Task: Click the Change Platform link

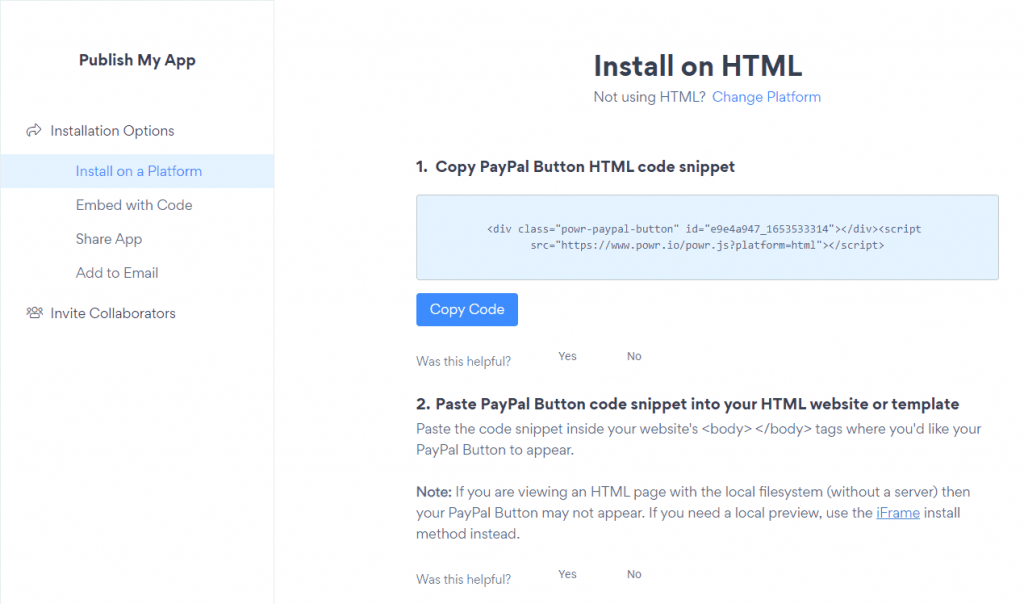Action: pos(766,97)
